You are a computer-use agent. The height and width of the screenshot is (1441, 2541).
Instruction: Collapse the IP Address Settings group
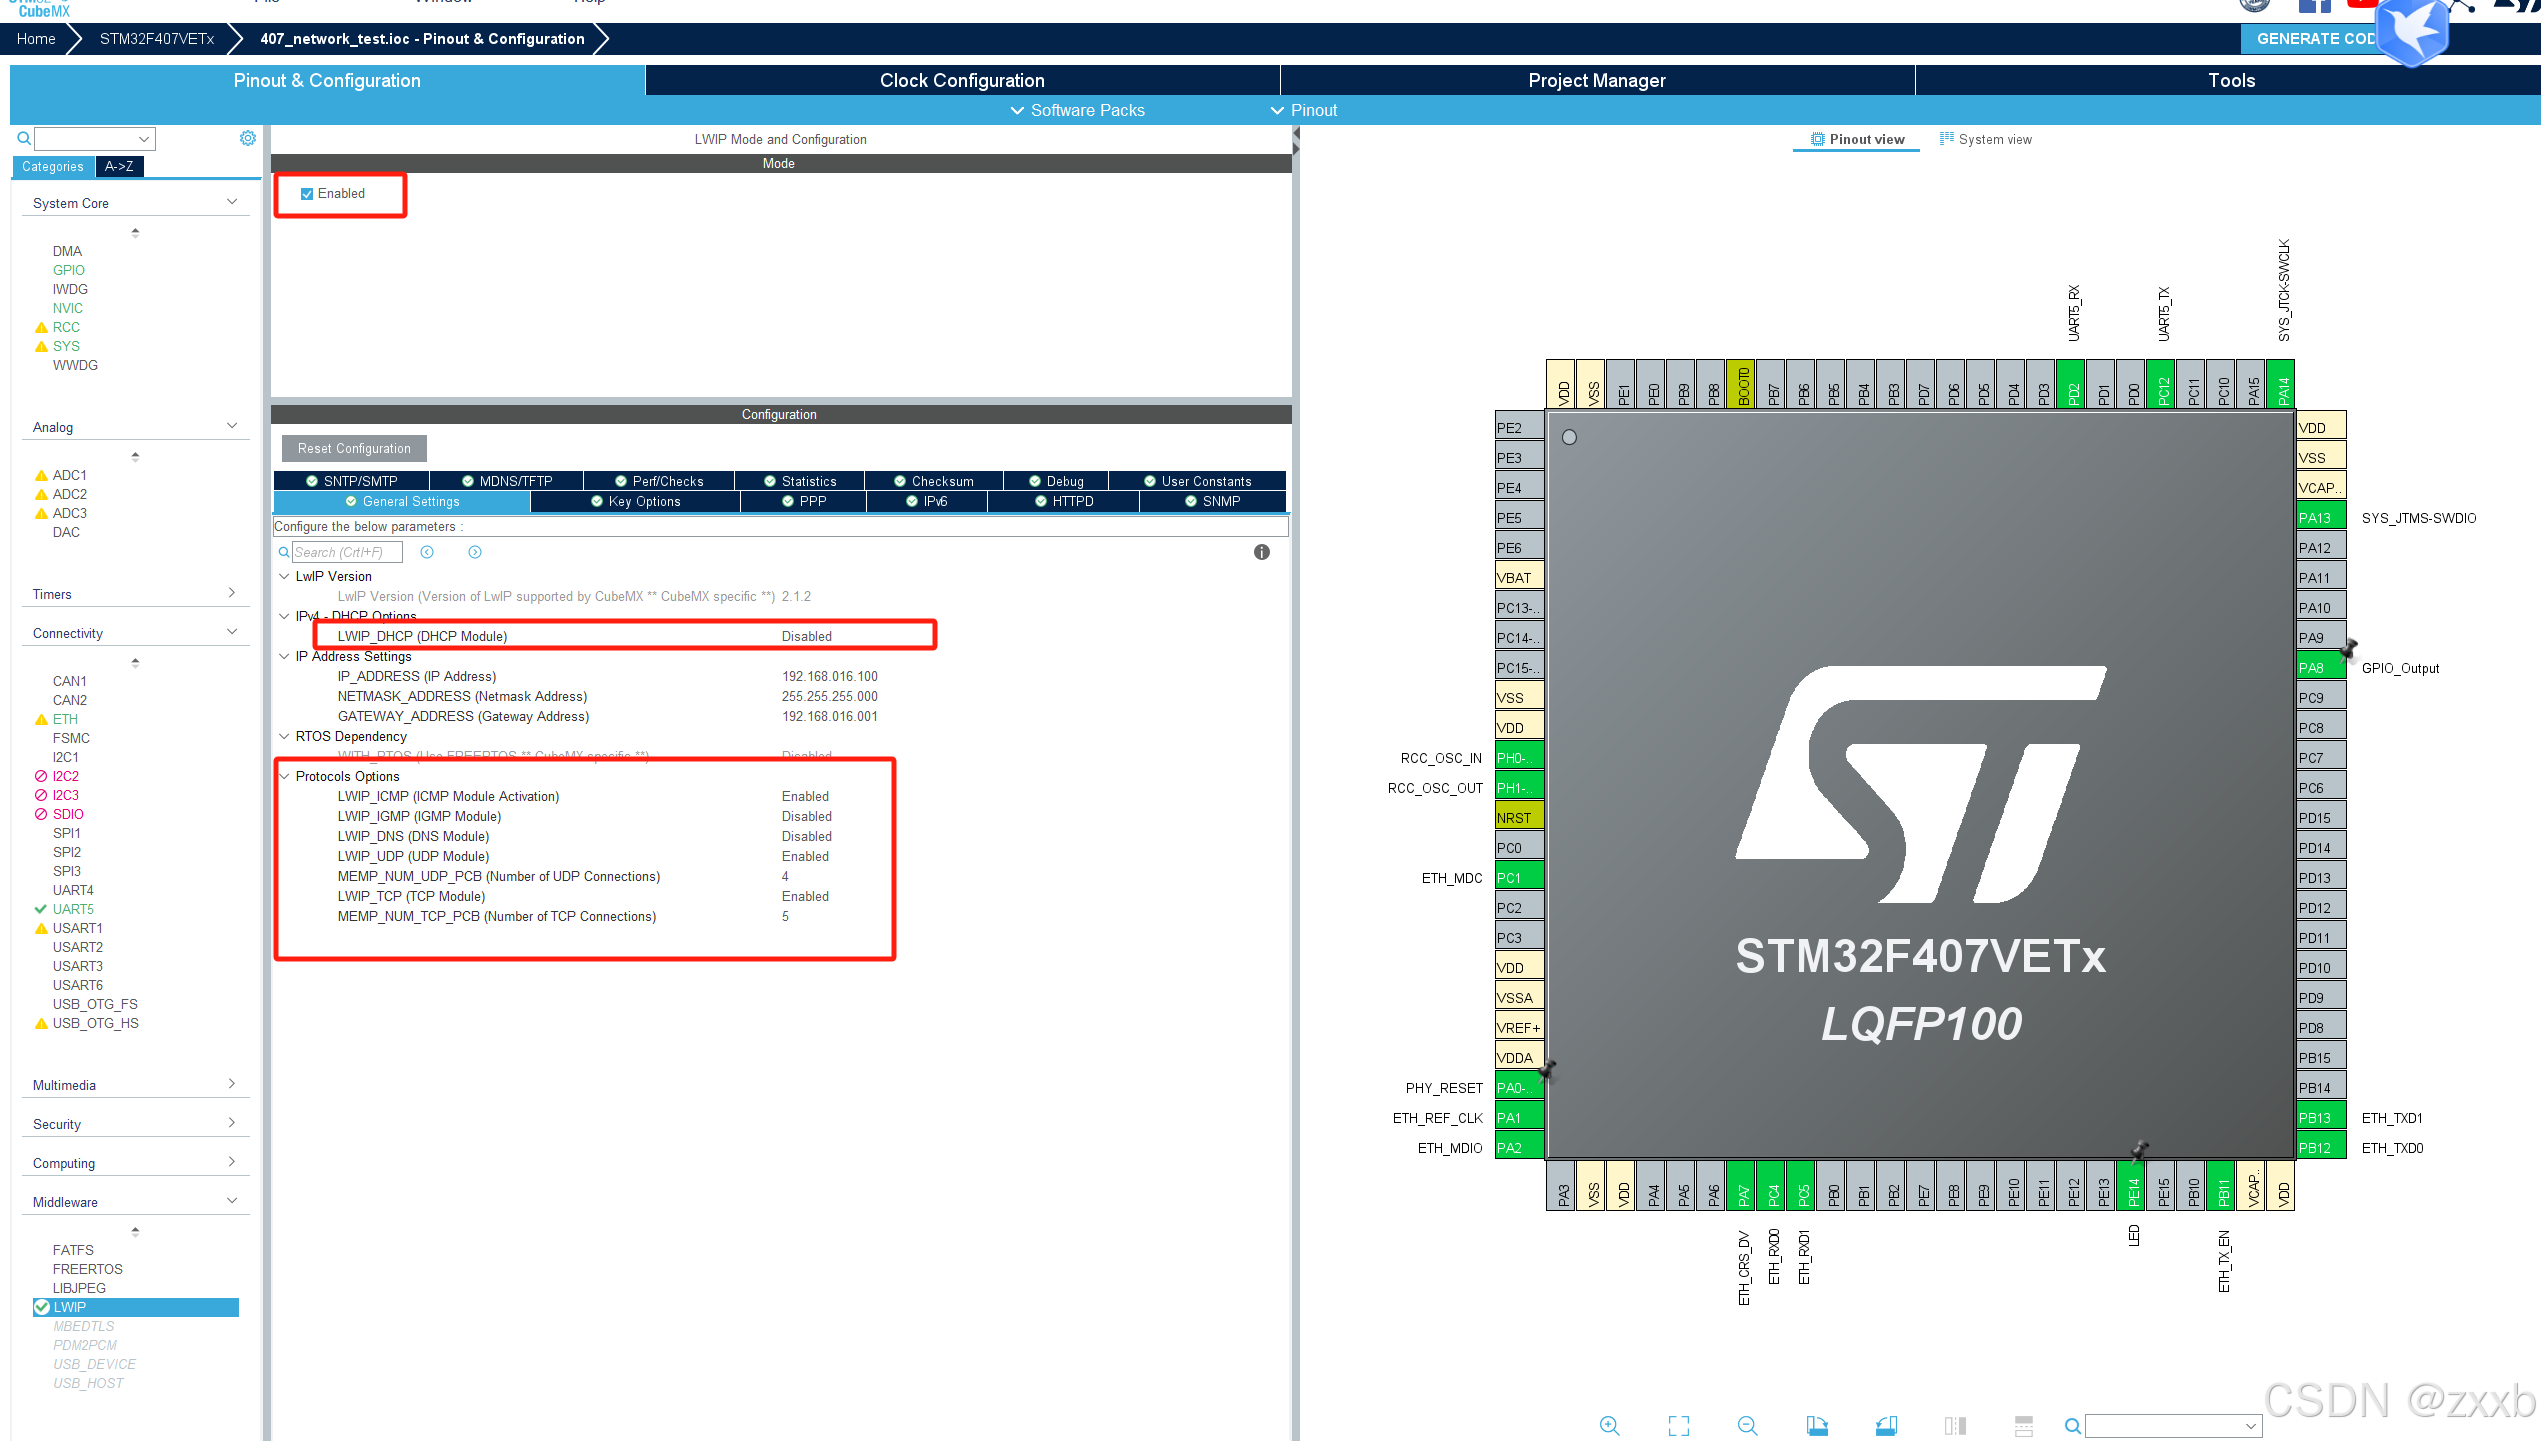[x=284, y=656]
